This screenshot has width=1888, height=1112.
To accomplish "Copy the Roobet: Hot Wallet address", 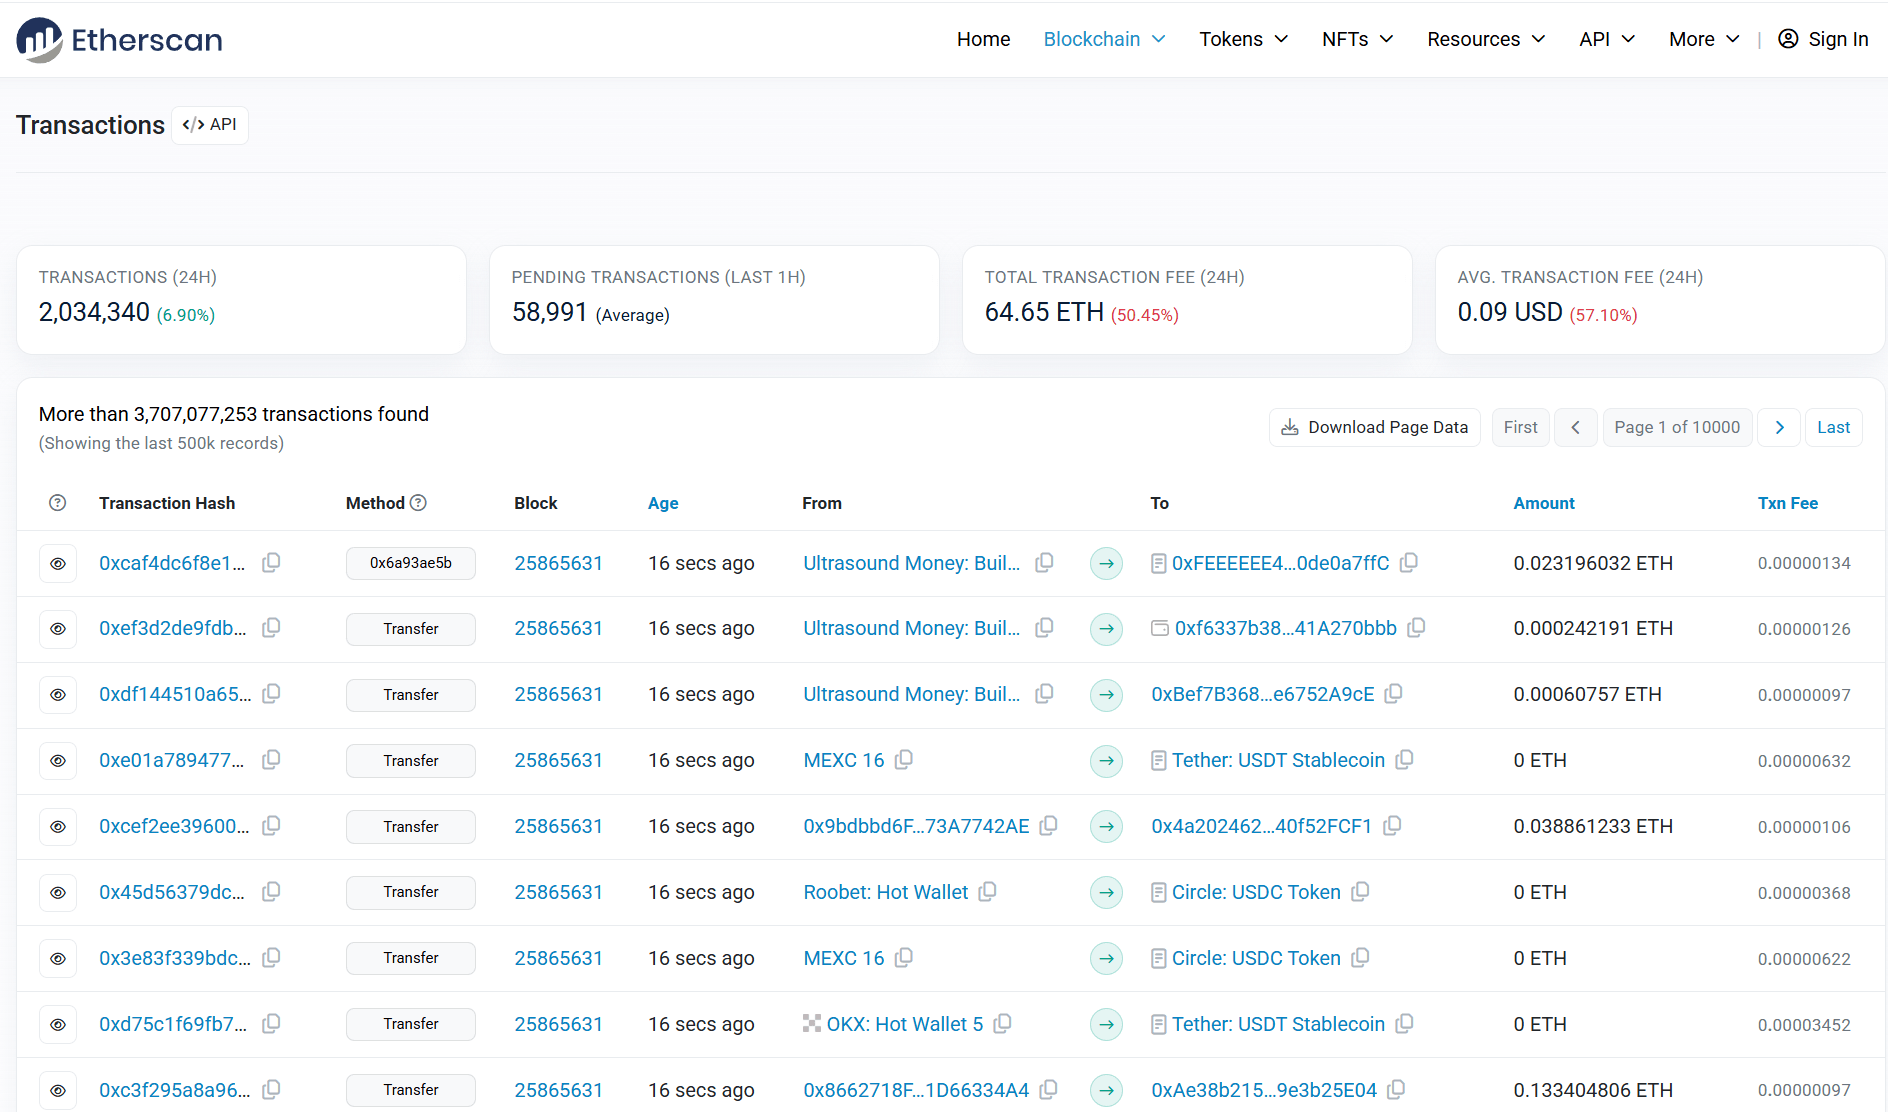I will (988, 892).
